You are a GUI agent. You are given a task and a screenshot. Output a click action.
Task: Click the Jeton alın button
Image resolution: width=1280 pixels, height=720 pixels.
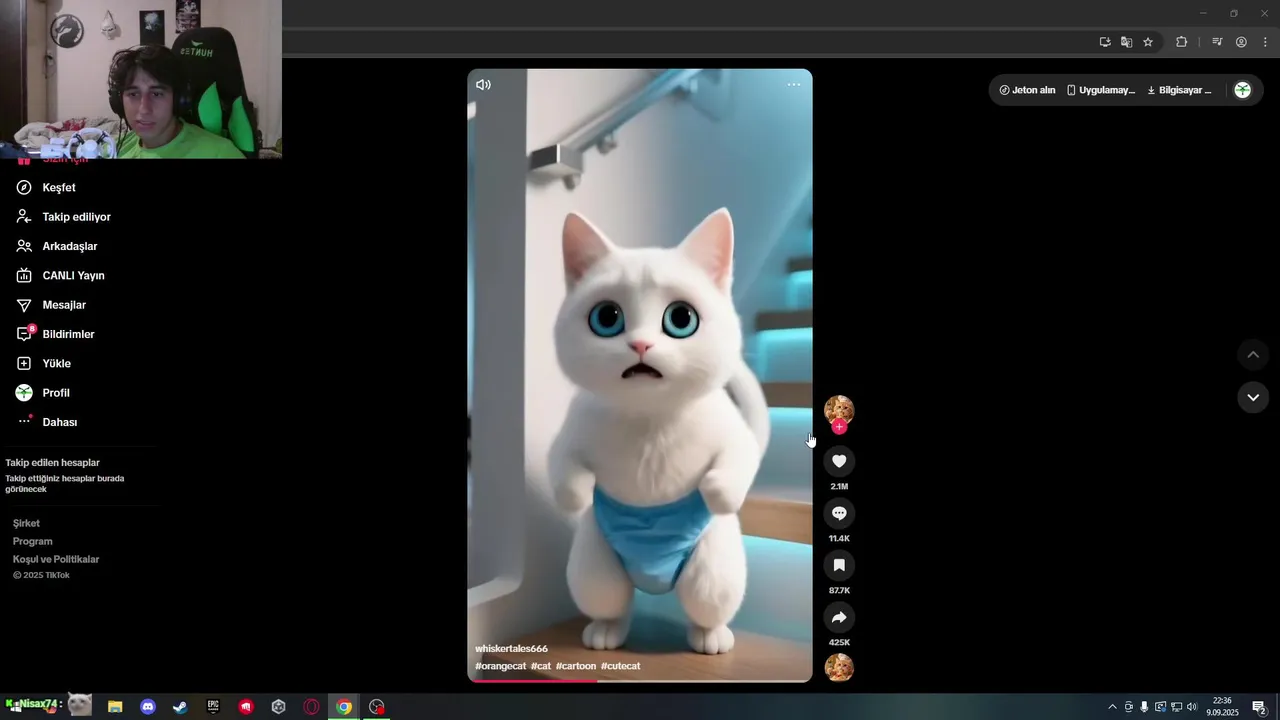point(1027,90)
